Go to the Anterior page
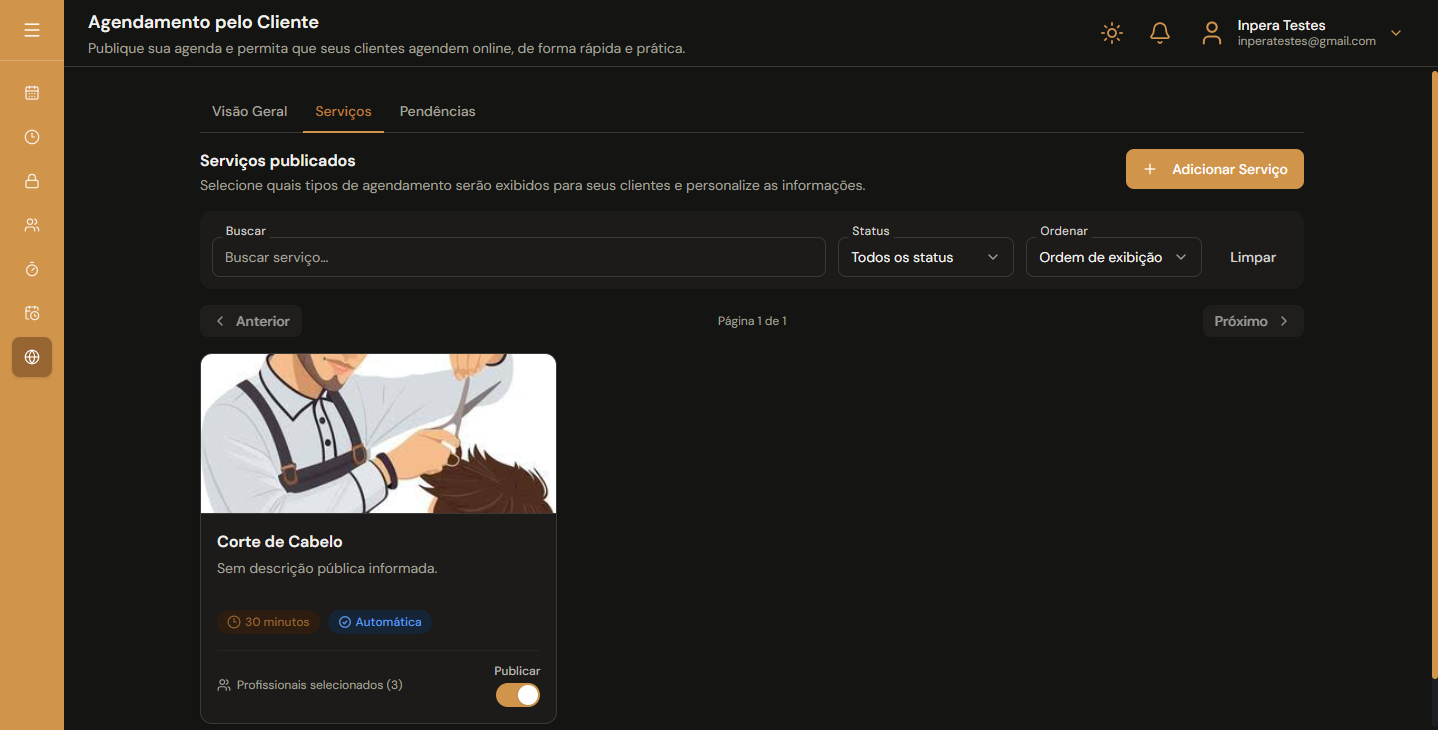Image resolution: width=1438 pixels, height=730 pixels. 251,321
